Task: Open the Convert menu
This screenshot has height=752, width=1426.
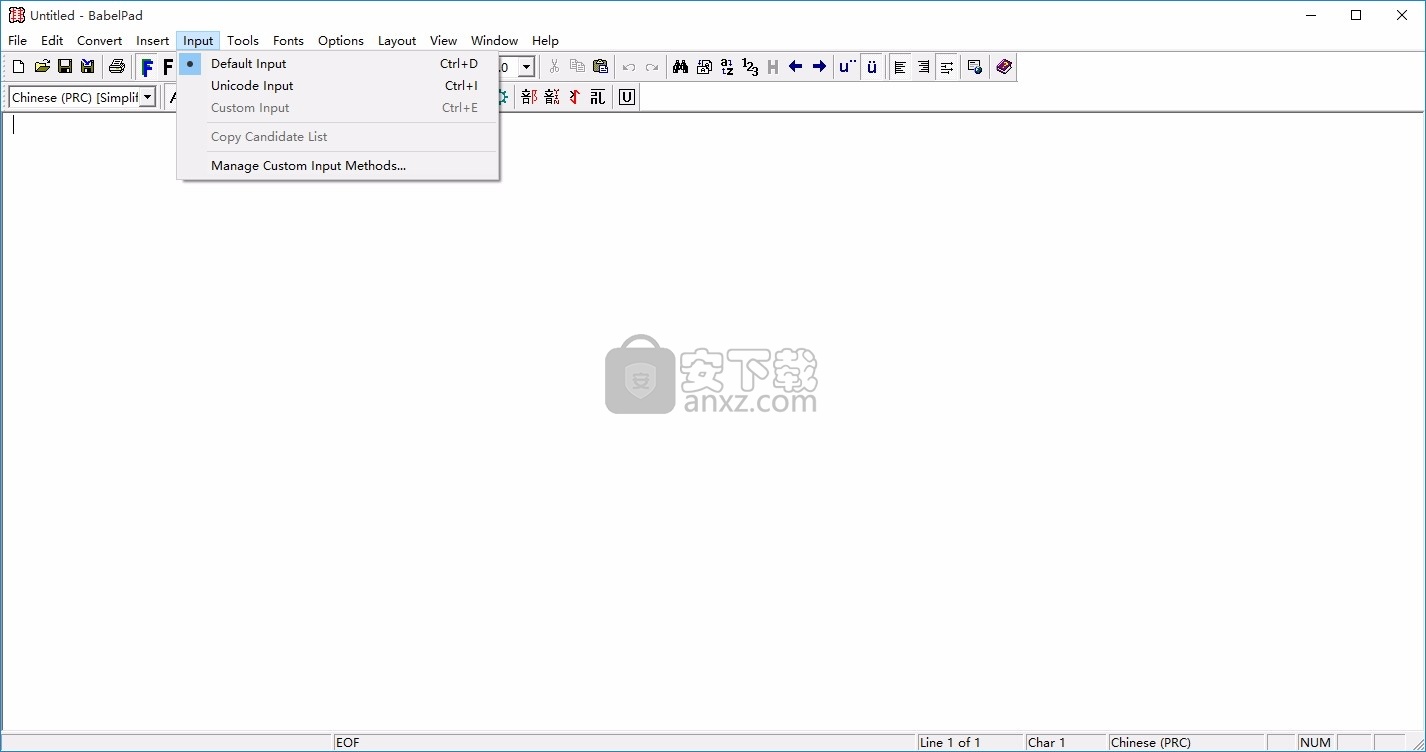Action: tap(100, 41)
